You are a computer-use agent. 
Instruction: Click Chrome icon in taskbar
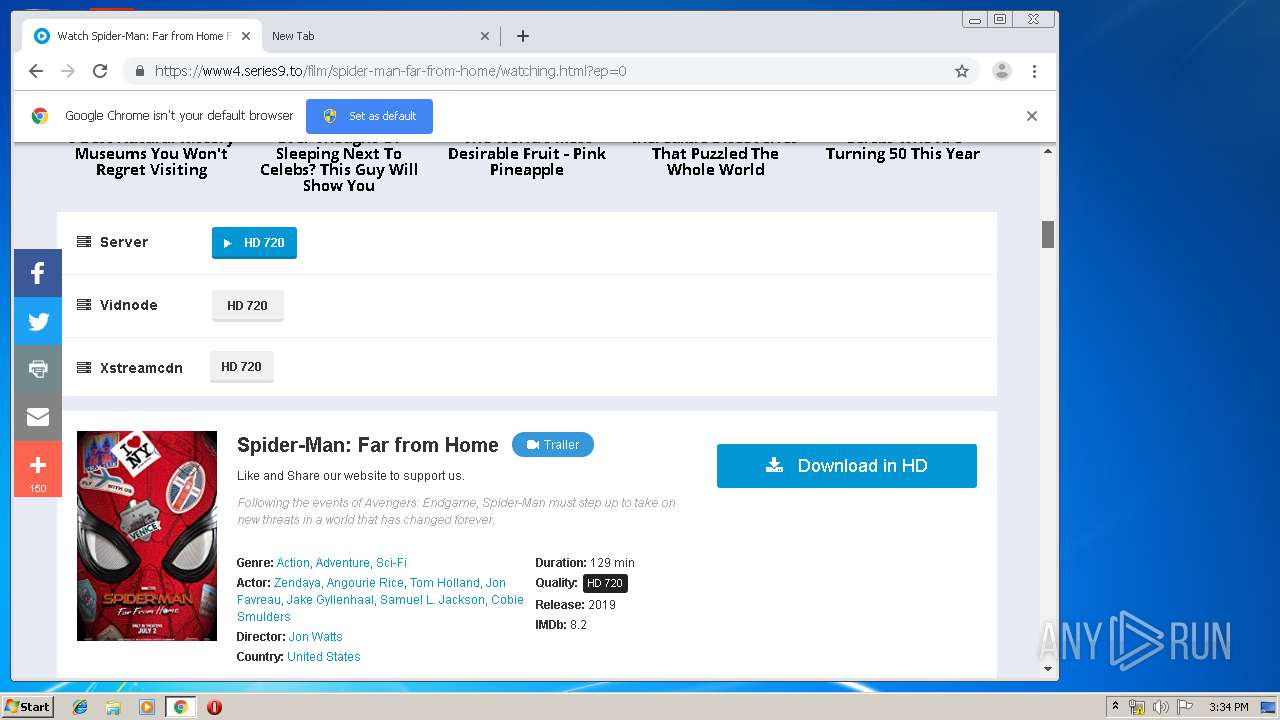coord(180,707)
